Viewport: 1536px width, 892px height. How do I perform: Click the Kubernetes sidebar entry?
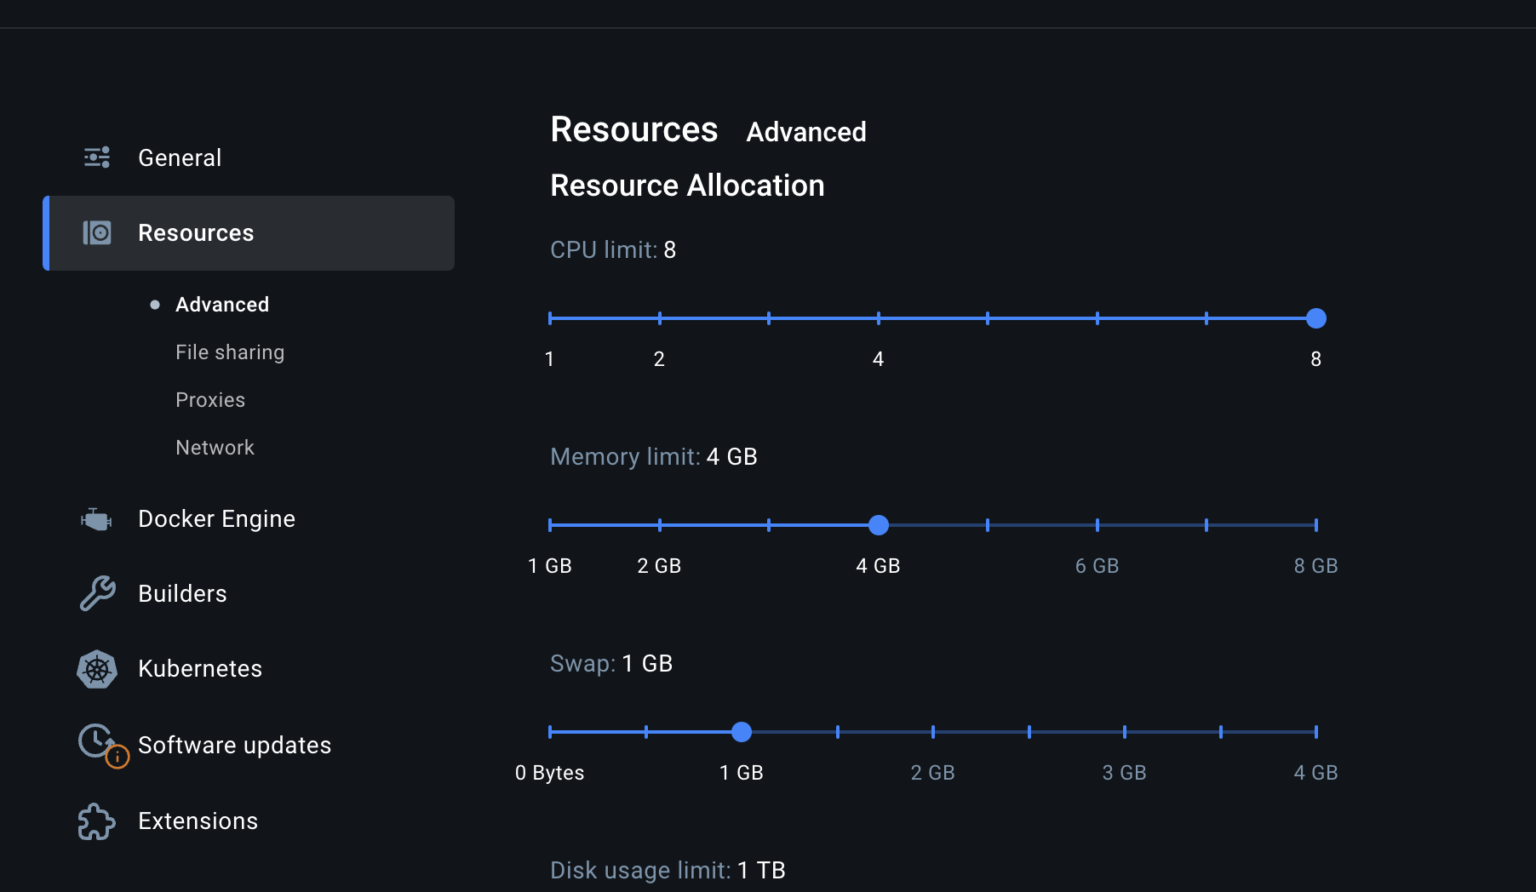(200, 669)
